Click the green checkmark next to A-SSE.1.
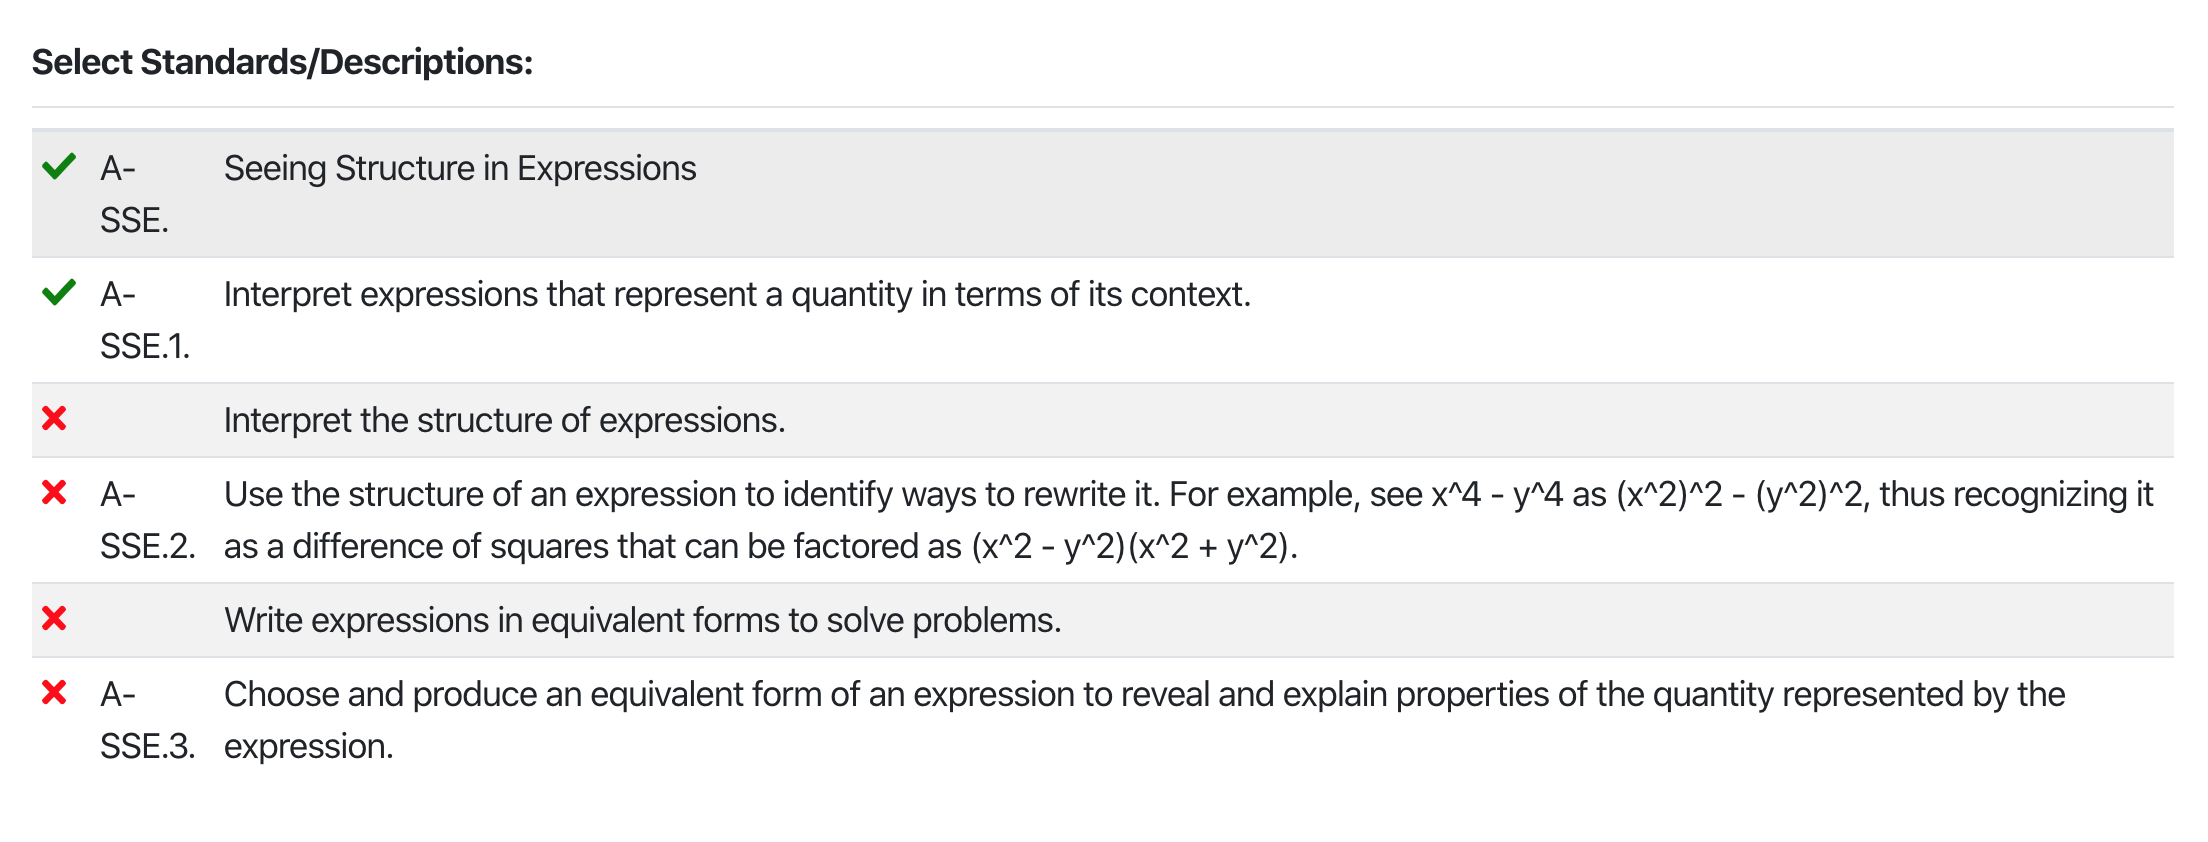This screenshot has height=842, width=2208. click(x=59, y=292)
